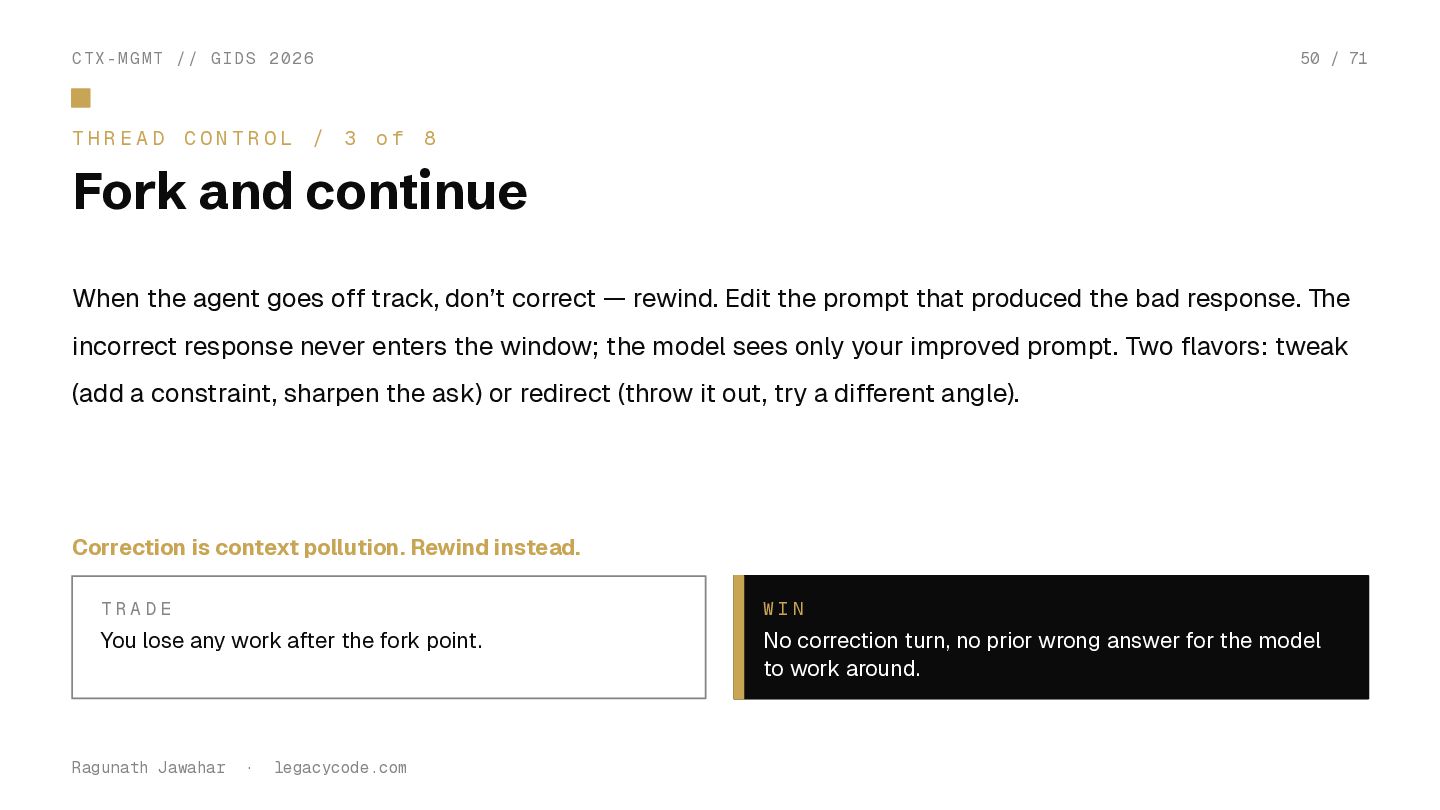Click the "THREAD CONTROL / 3 of 8" label
The width and height of the screenshot is (1440, 810).
click(255, 139)
